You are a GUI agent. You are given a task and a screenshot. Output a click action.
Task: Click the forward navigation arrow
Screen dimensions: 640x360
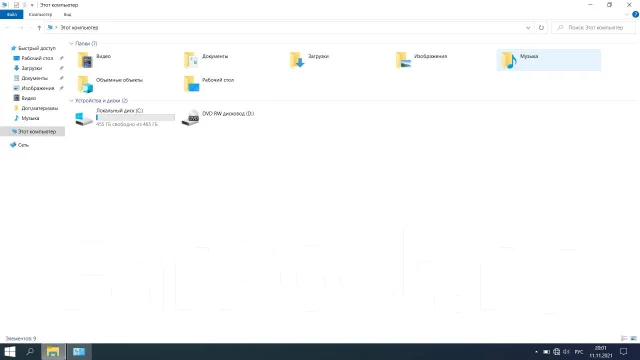coord(20,28)
